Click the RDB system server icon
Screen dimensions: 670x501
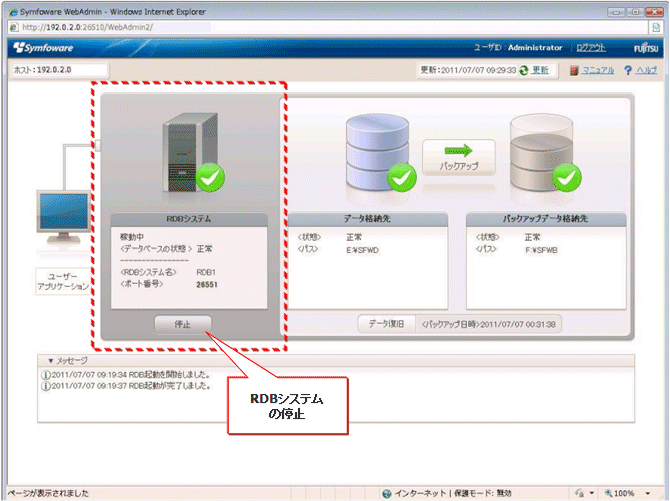(x=190, y=152)
